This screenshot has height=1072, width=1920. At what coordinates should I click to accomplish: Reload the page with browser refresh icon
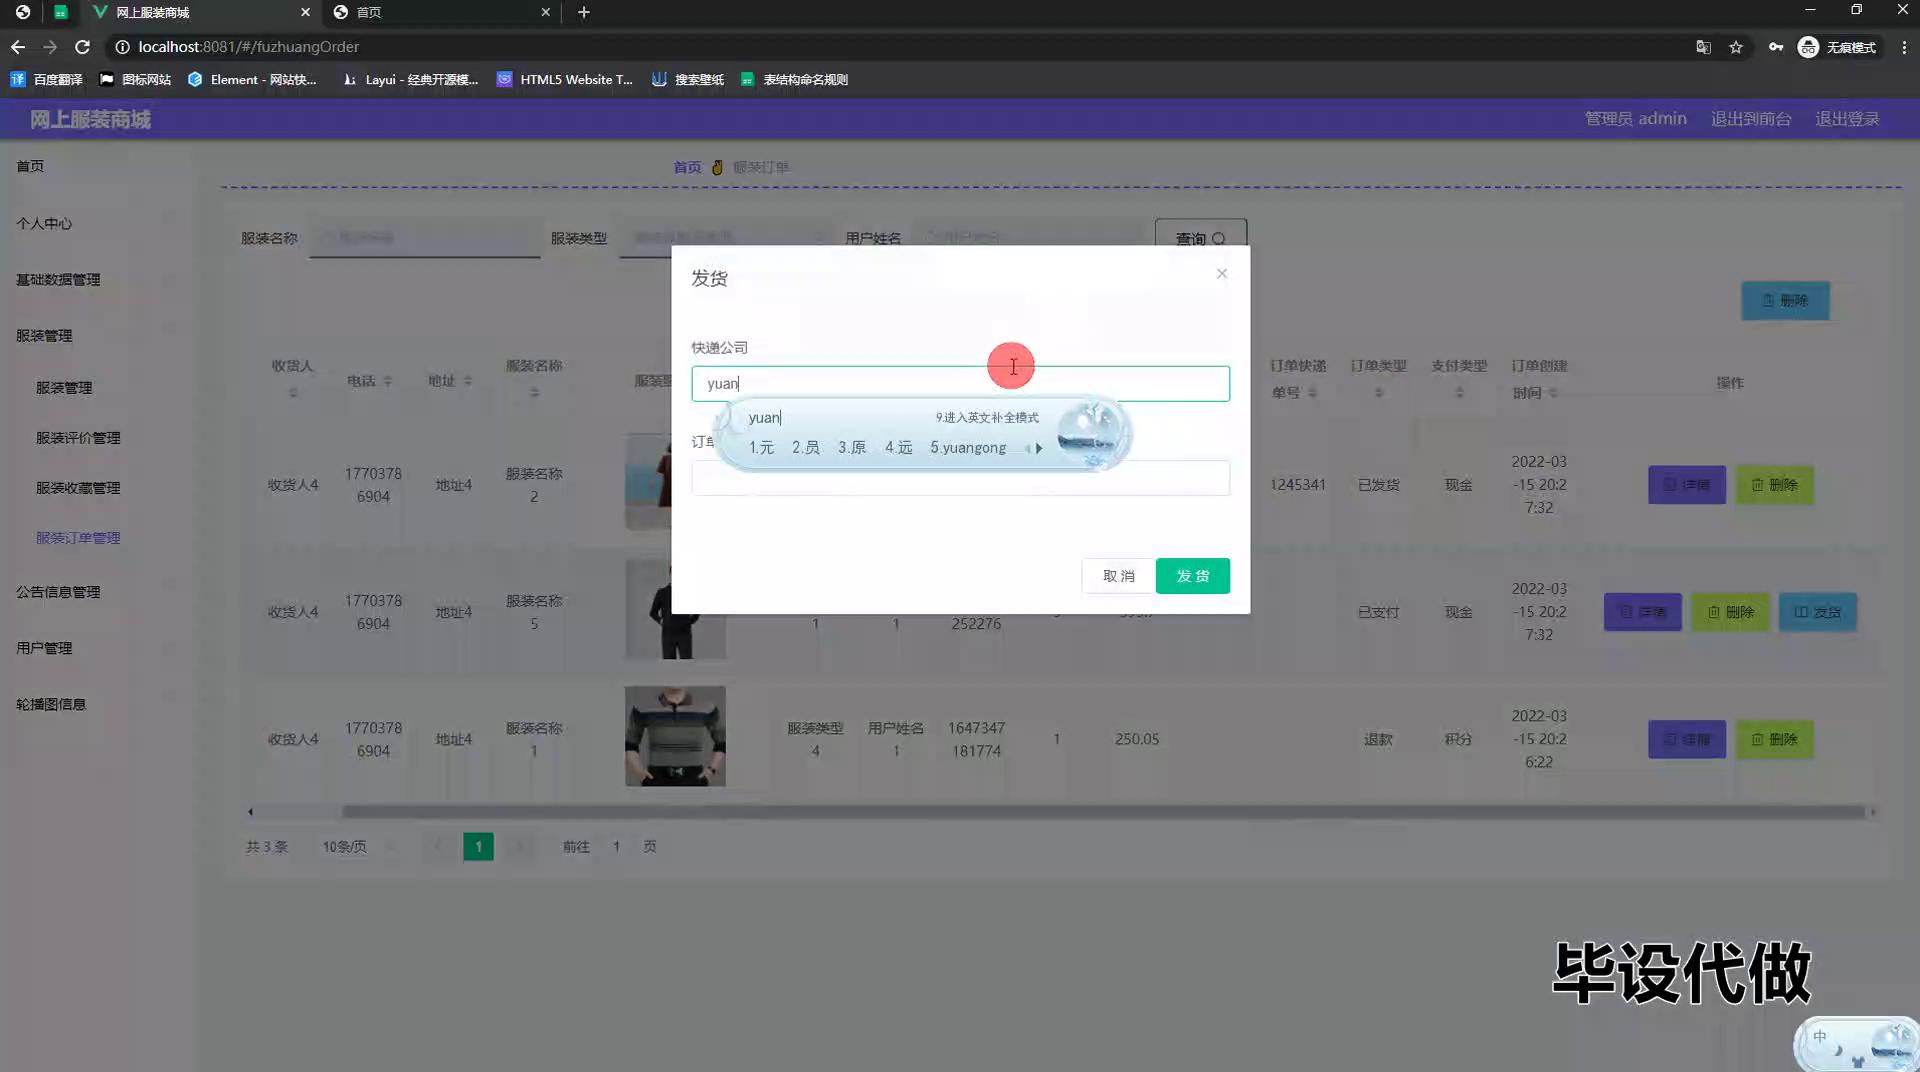coord(82,47)
